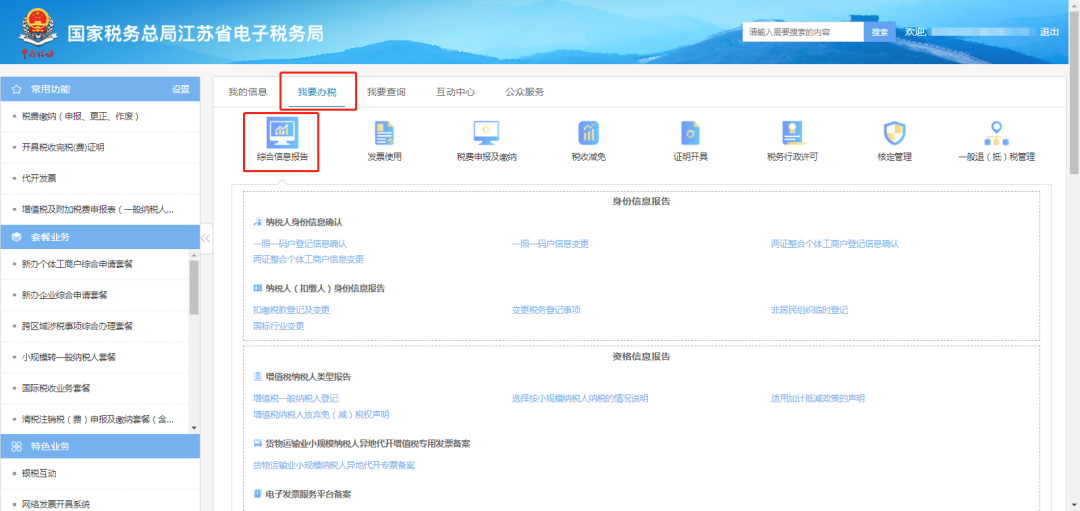The height and width of the screenshot is (511, 1080).
Task: Click the icon beside 特色业务
Action: point(17,446)
